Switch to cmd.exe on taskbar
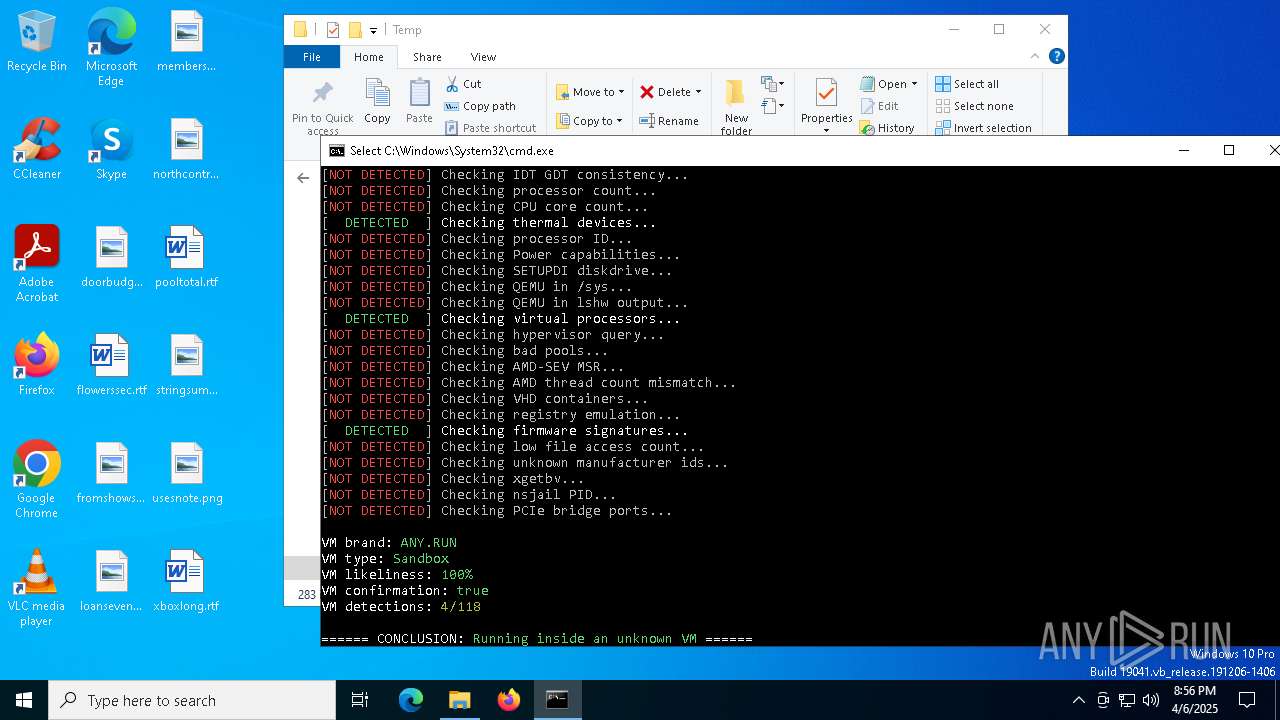The width and height of the screenshot is (1280, 720). [557, 700]
